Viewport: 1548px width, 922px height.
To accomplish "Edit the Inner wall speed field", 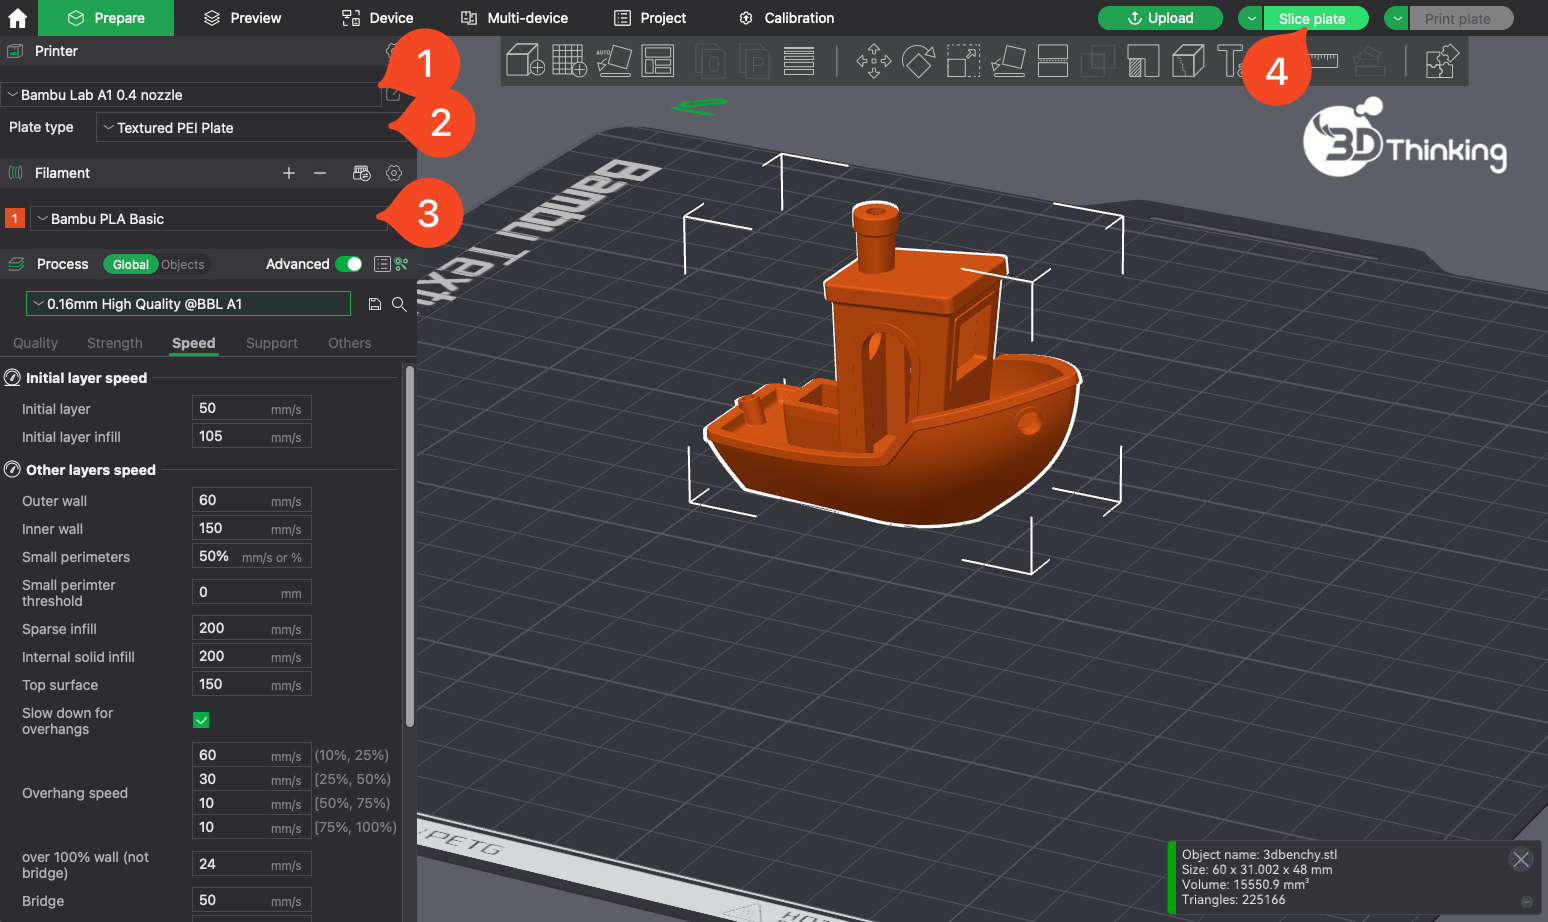I will point(252,528).
